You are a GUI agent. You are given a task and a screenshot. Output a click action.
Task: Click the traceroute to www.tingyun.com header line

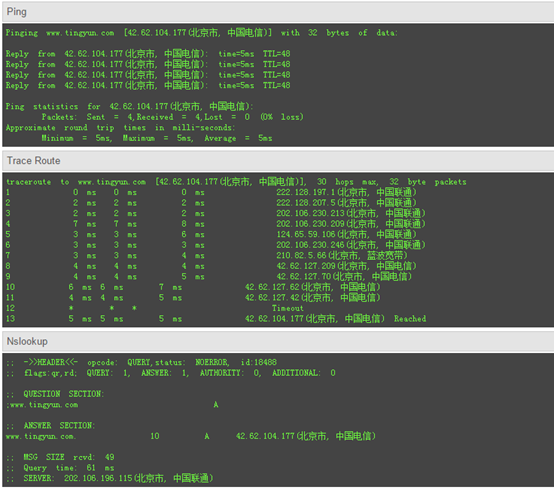pos(236,182)
